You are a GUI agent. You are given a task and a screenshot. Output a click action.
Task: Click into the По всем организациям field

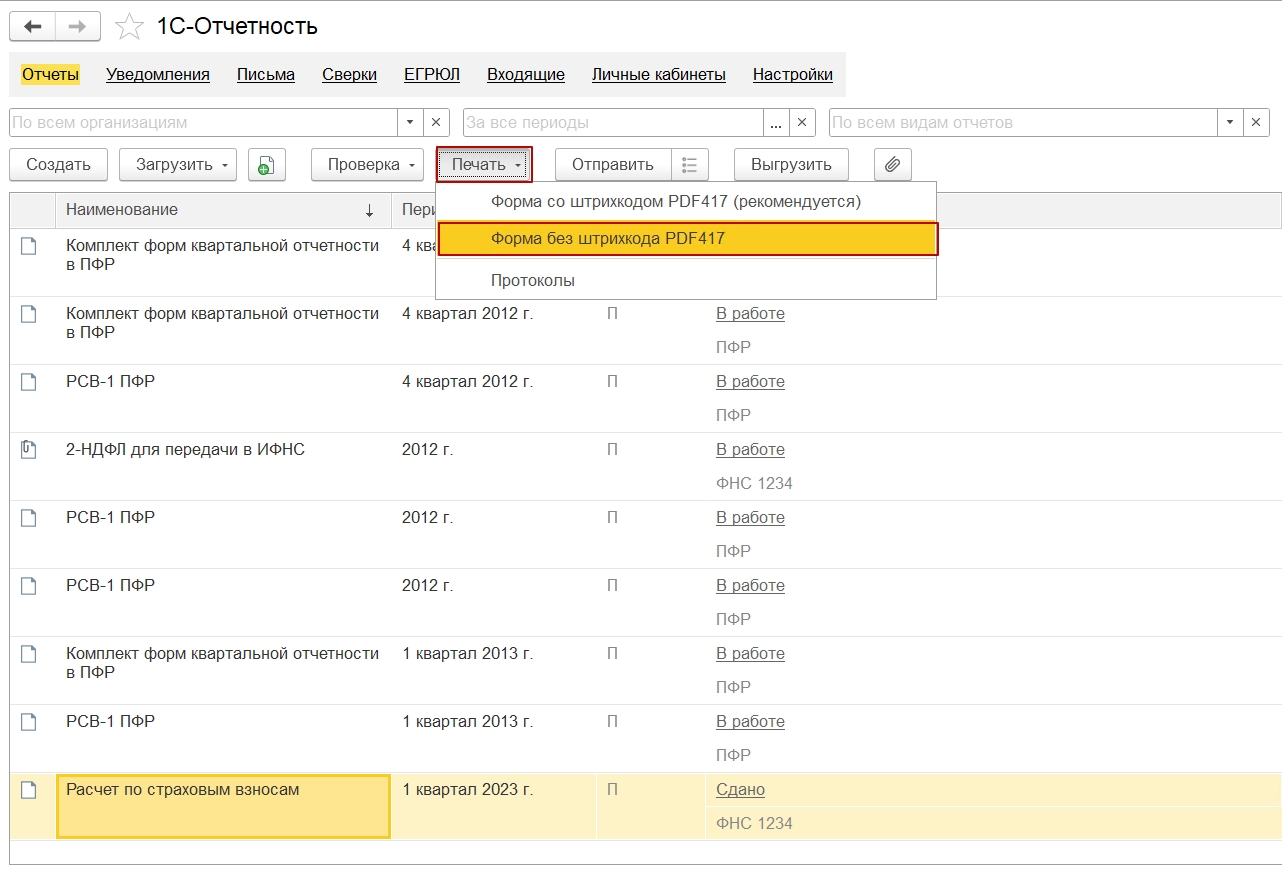click(203, 123)
